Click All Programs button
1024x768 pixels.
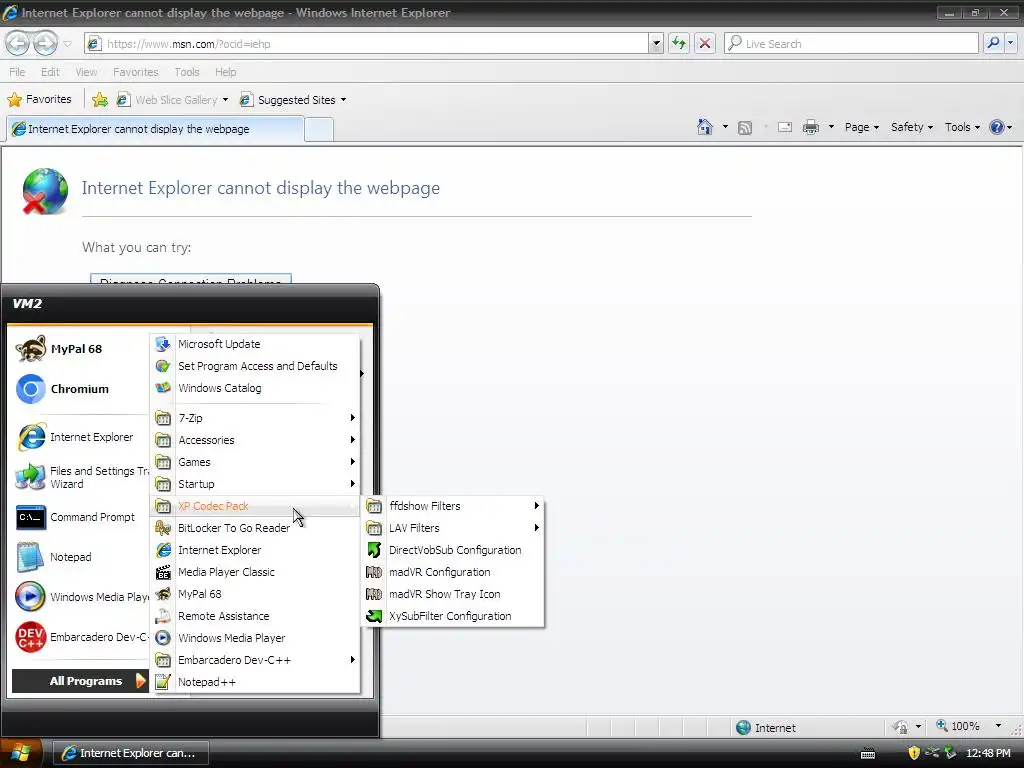tap(80, 681)
